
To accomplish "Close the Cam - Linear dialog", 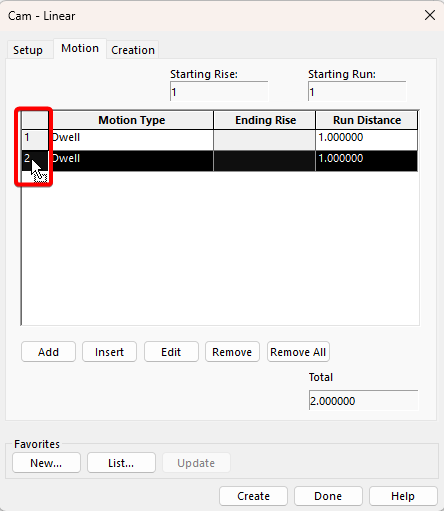I will coord(430,15).
